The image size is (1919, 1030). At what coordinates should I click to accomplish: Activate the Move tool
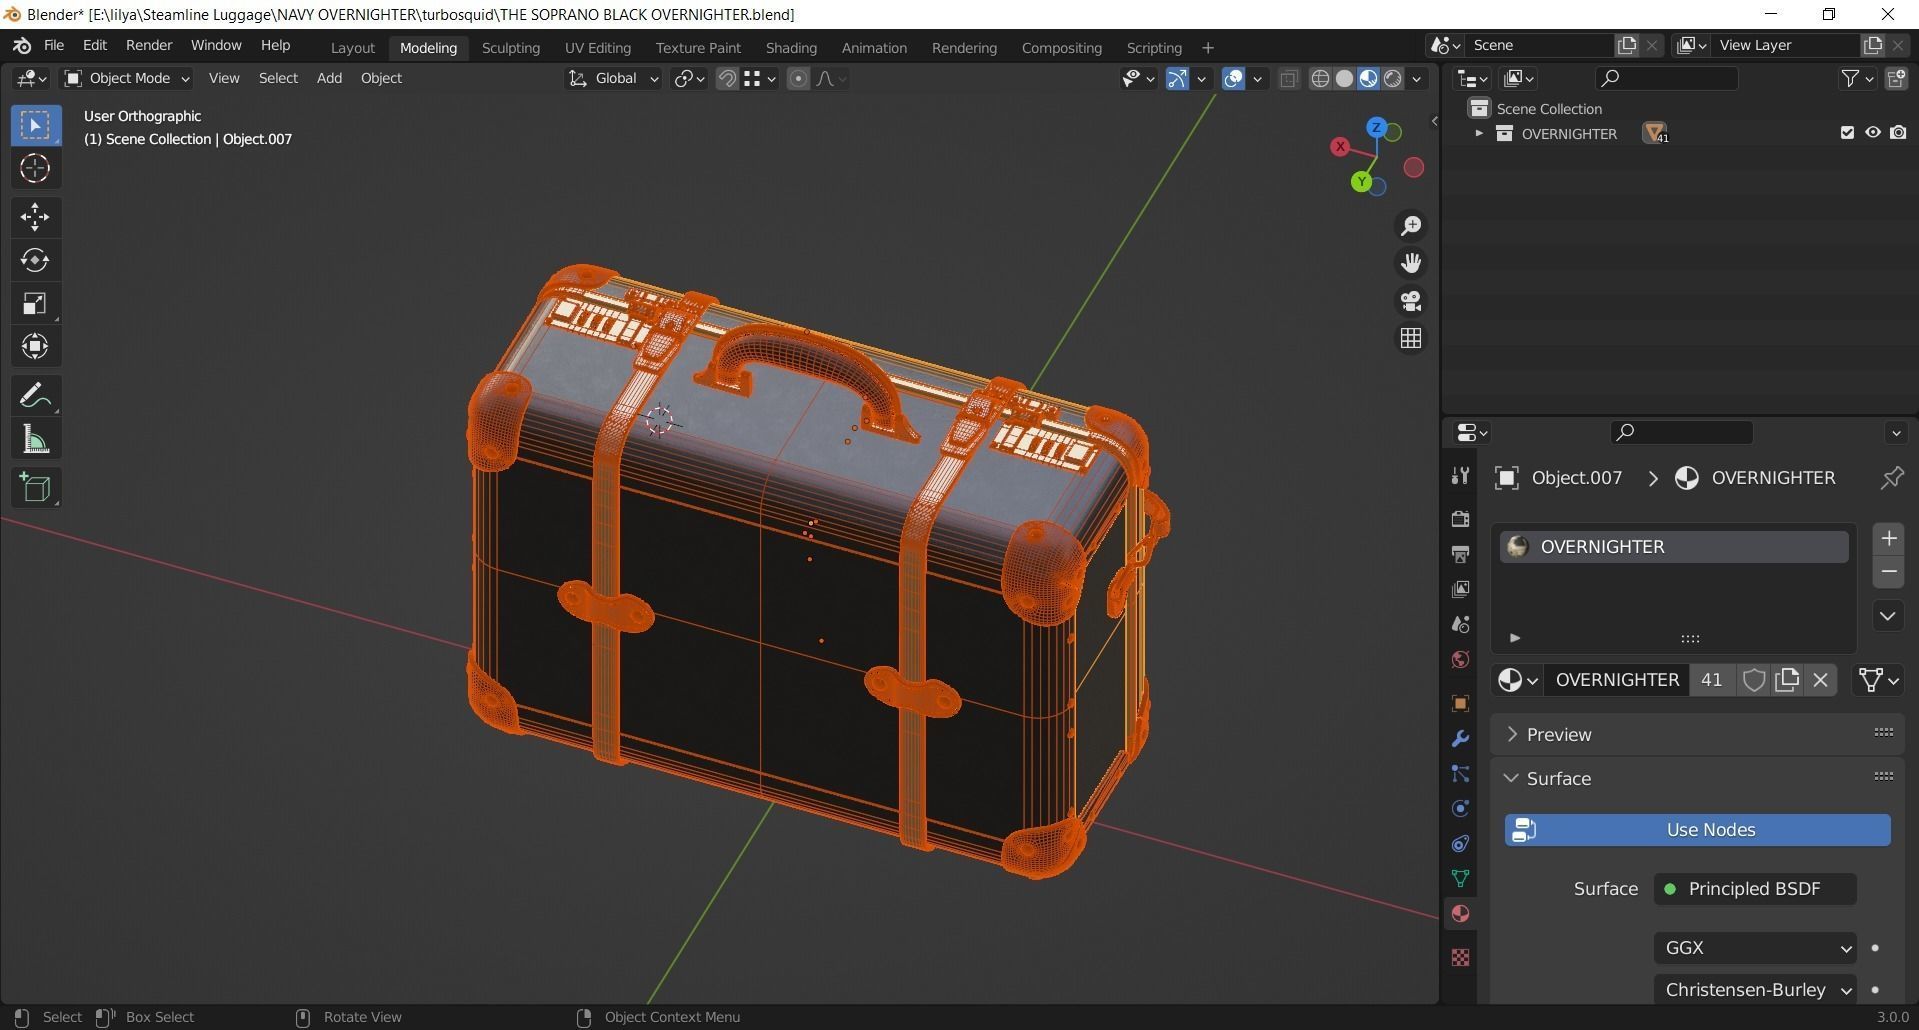coord(35,216)
